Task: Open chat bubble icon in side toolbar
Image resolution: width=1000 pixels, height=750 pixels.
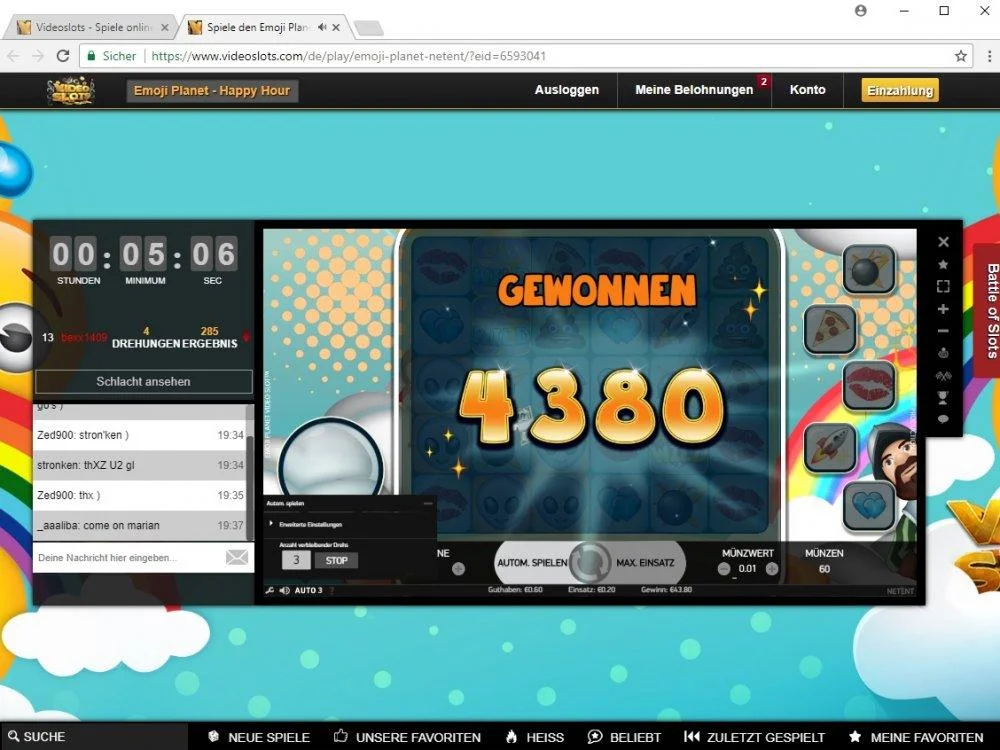Action: click(943, 419)
